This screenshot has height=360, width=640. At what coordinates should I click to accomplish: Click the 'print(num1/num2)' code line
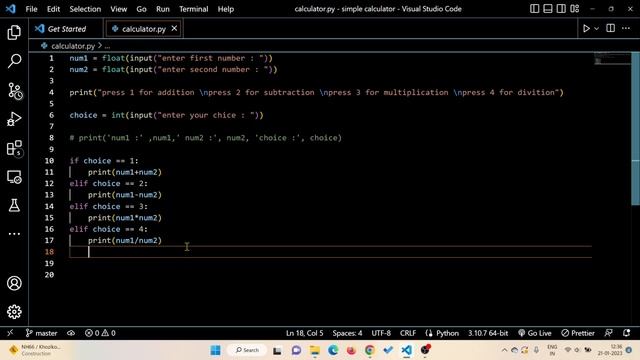[125, 240]
